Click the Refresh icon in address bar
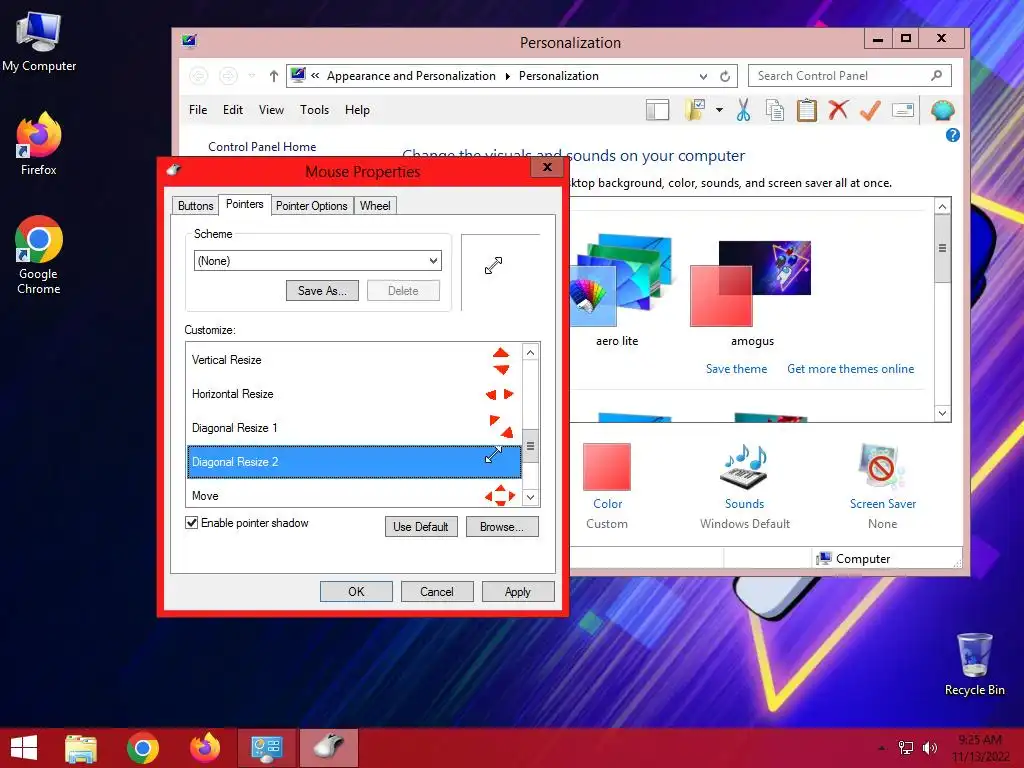 coord(725,76)
